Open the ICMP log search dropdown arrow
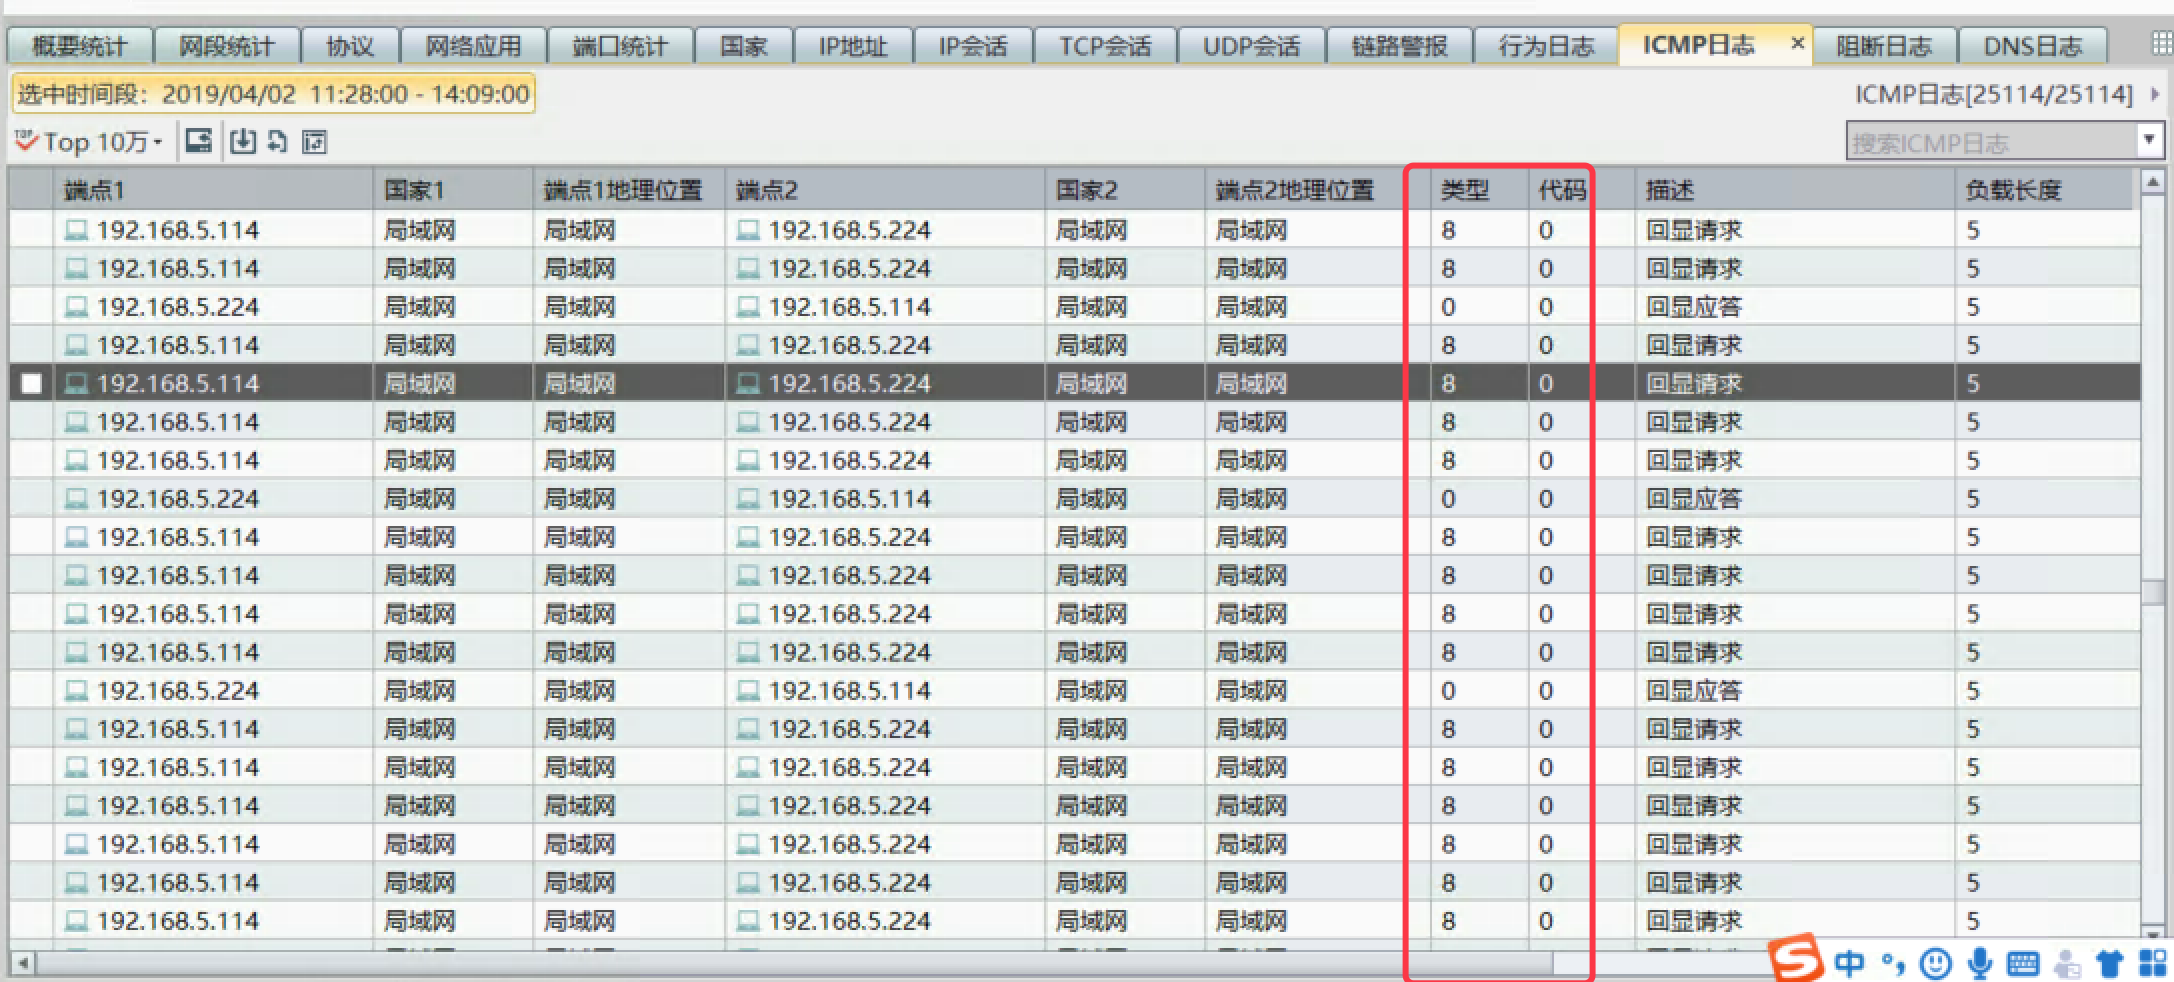Viewport: 2174px width, 982px height. (2149, 140)
